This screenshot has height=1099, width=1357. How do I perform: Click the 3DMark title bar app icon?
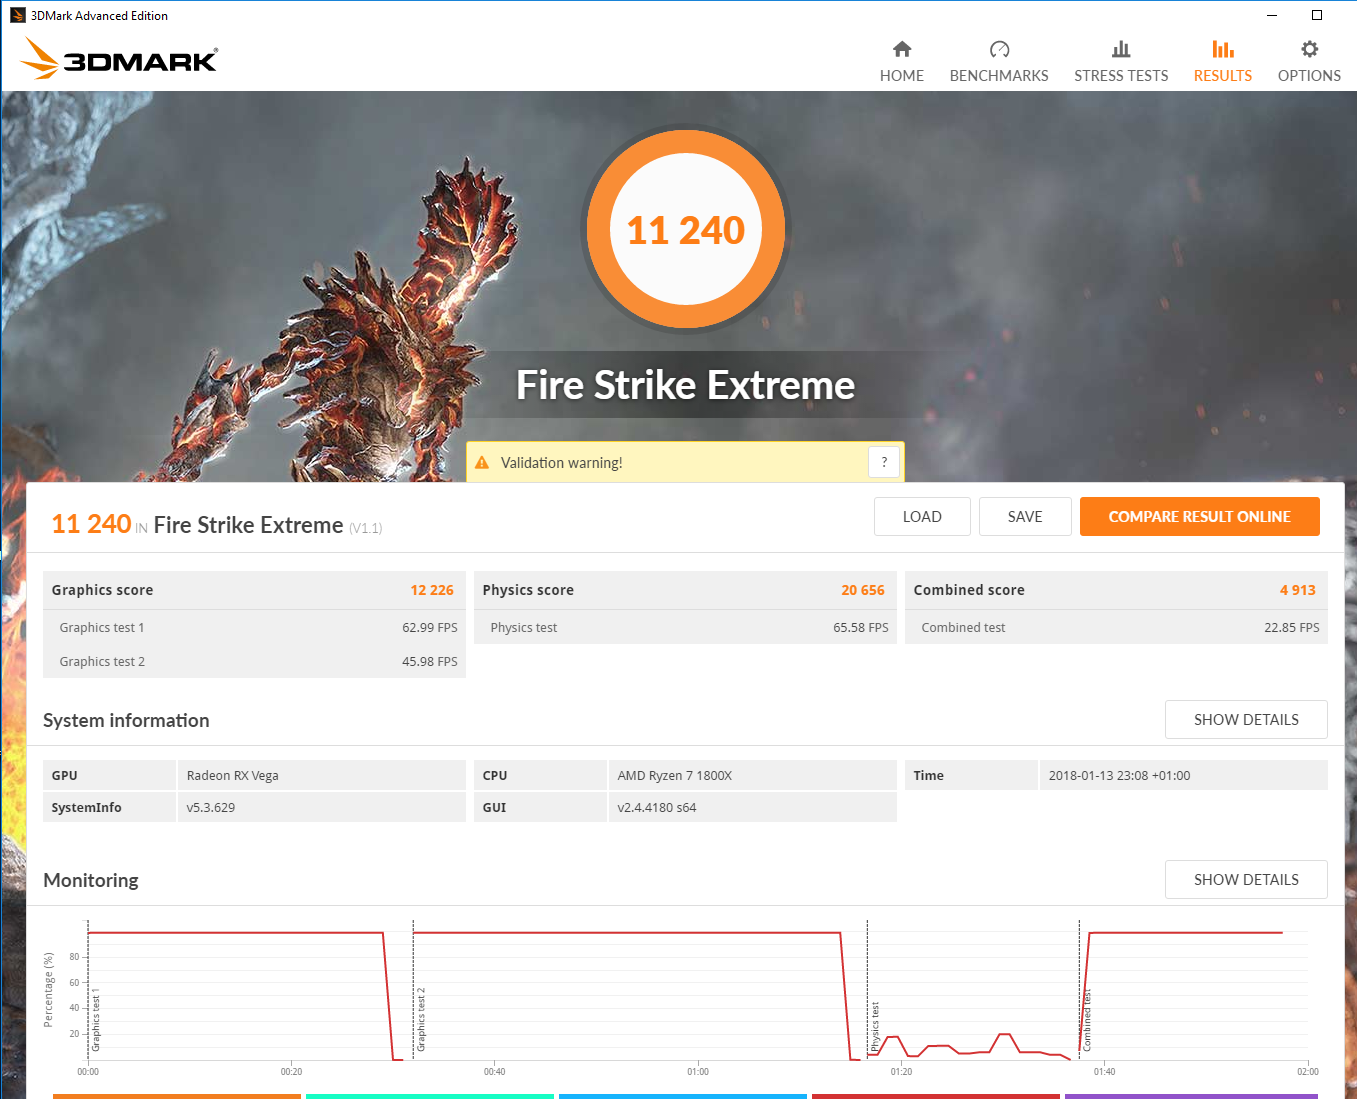click(17, 15)
